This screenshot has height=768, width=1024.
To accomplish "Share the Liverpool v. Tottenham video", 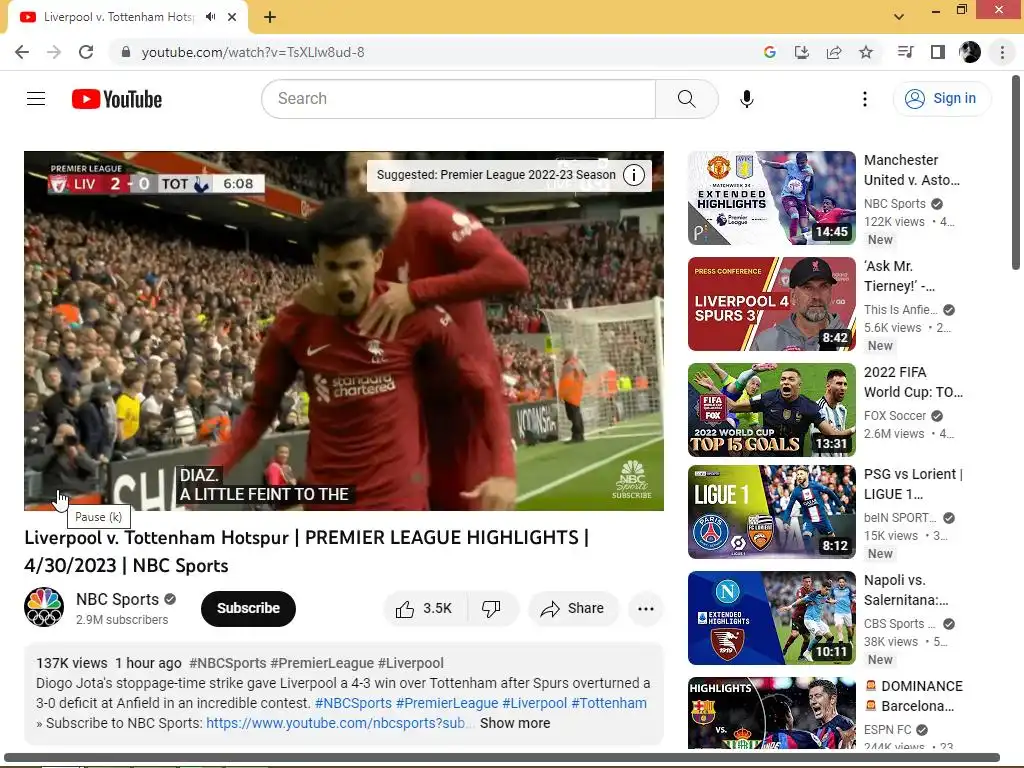I will tap(573, 609).
